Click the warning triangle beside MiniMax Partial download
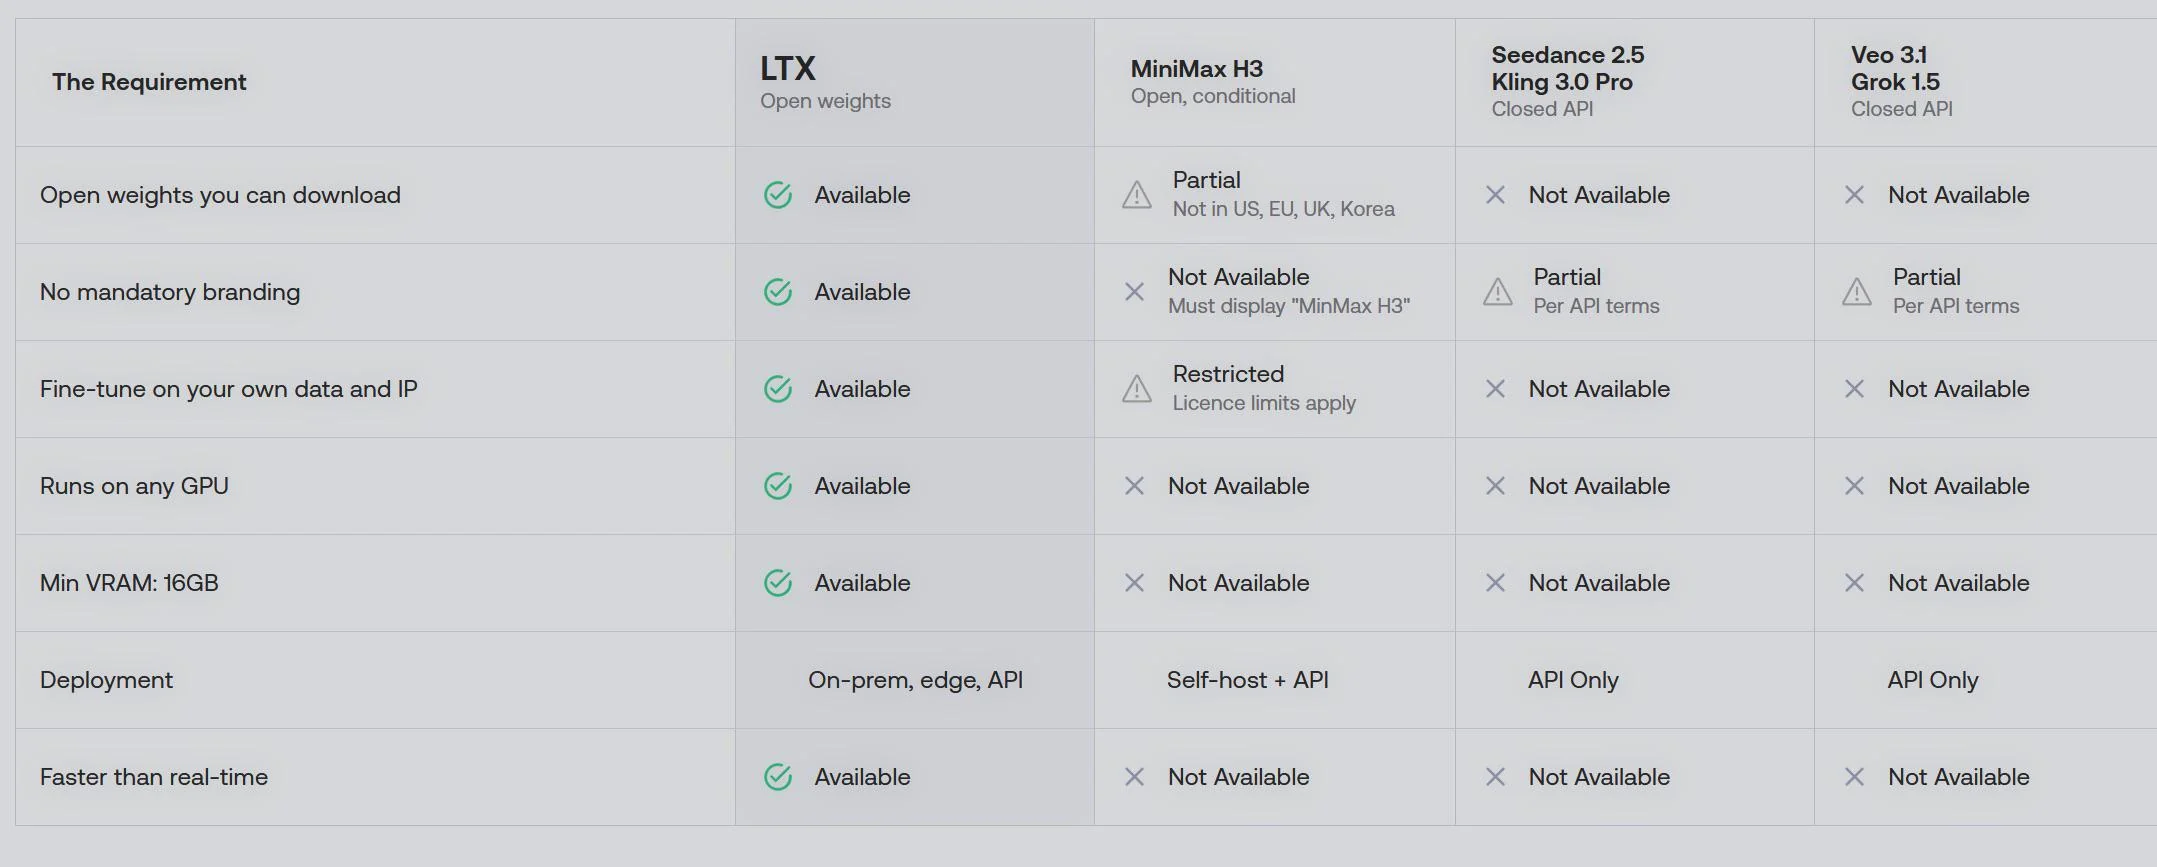 [x=1137, y=195]
